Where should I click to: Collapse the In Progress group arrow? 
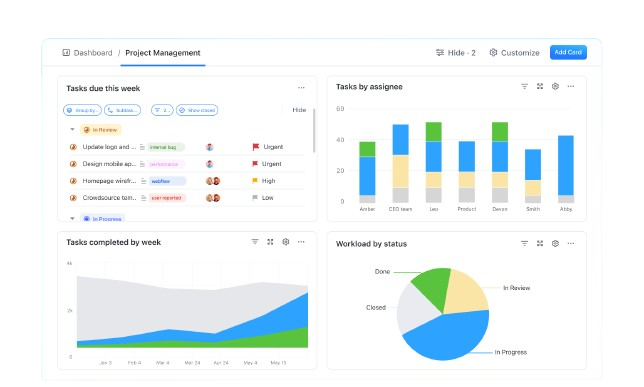(72, 219)
